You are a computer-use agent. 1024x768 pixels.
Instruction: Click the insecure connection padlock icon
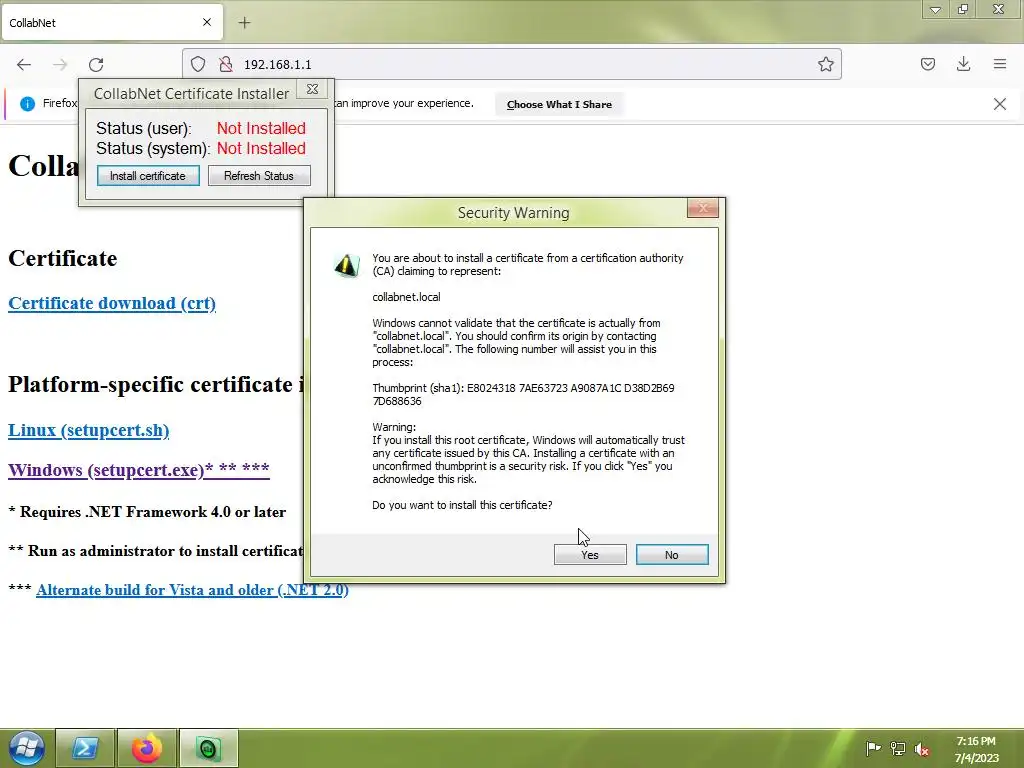click(x=226, y=64)
